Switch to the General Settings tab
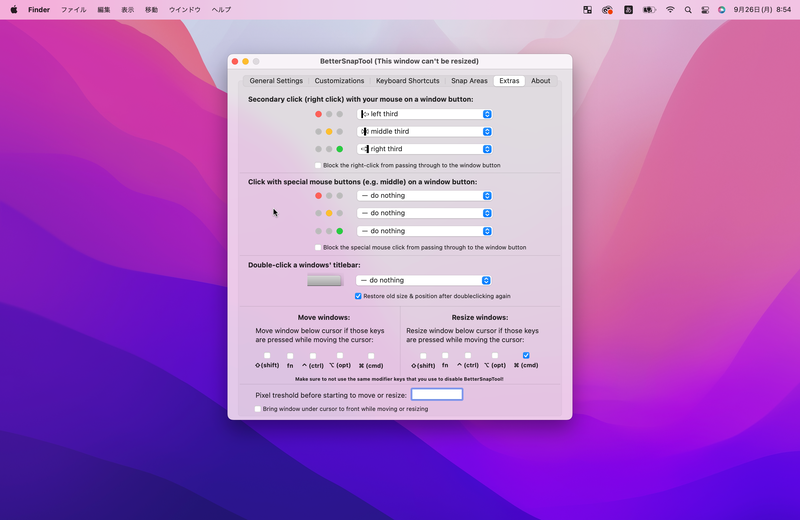The height and width of the screenshot is (520, 800). 276,81
